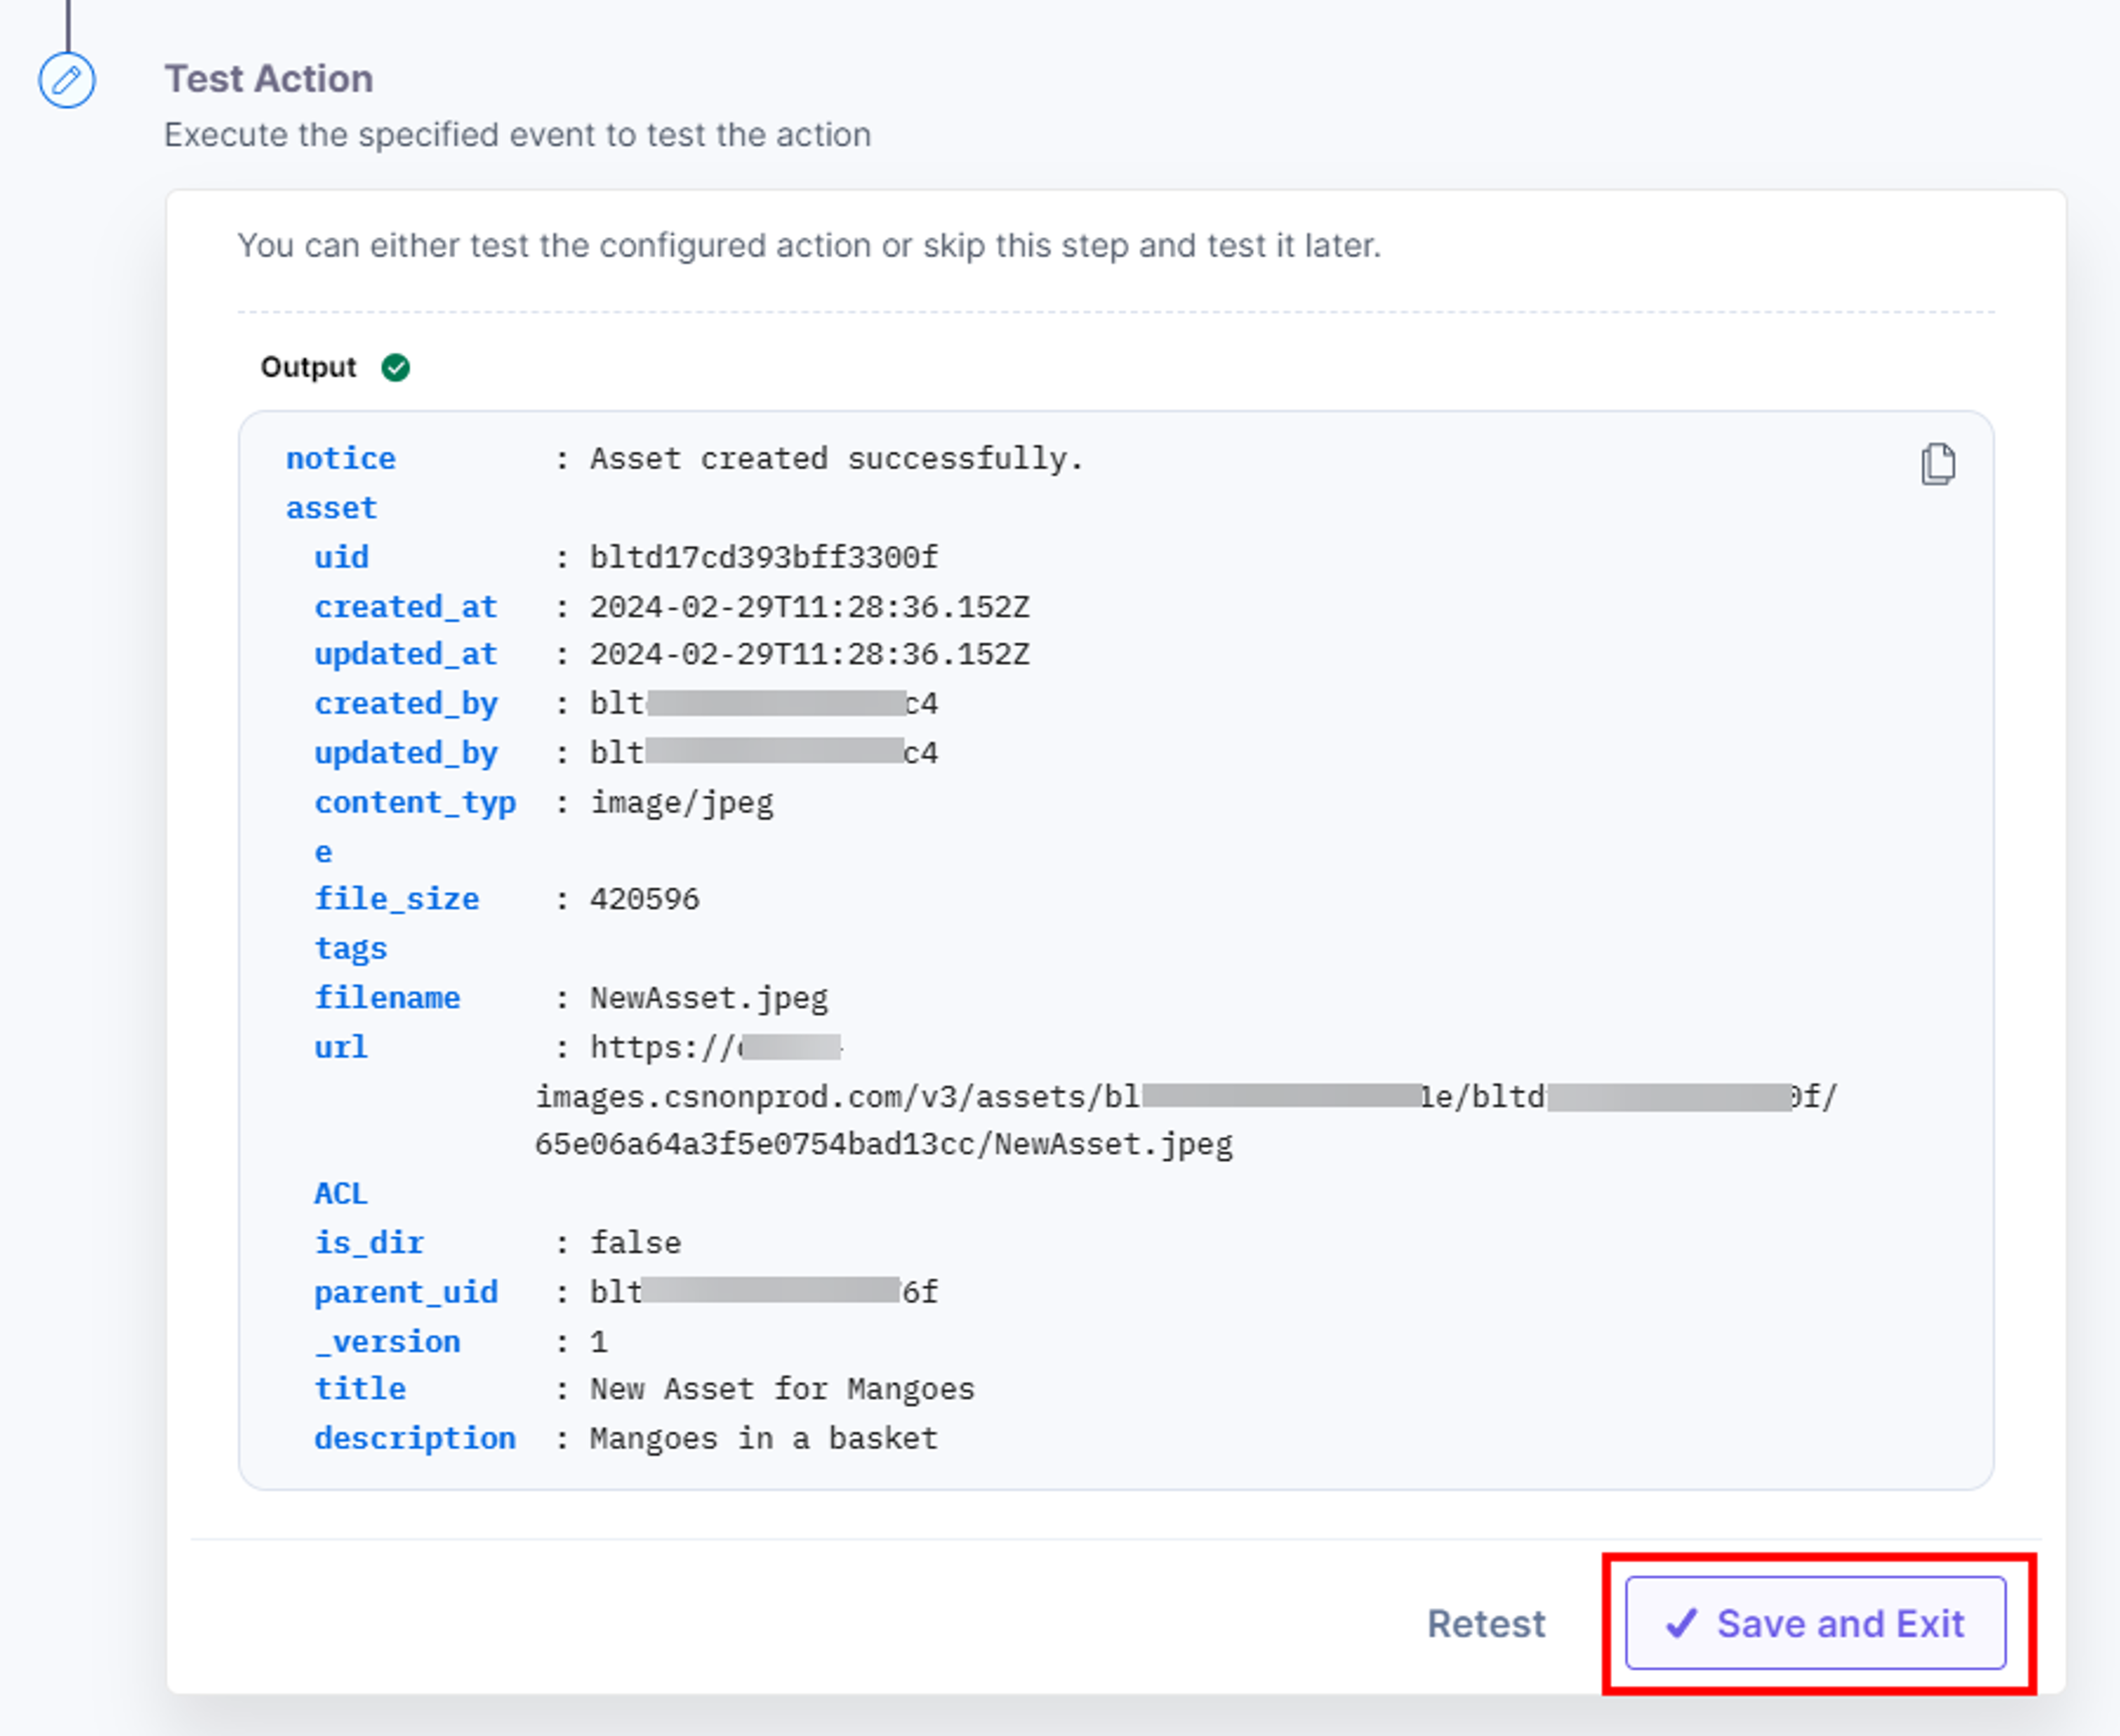Click the image/jpeg content type value
The width and height of the screenshot is (2120, 1736).
coord(682,803)
